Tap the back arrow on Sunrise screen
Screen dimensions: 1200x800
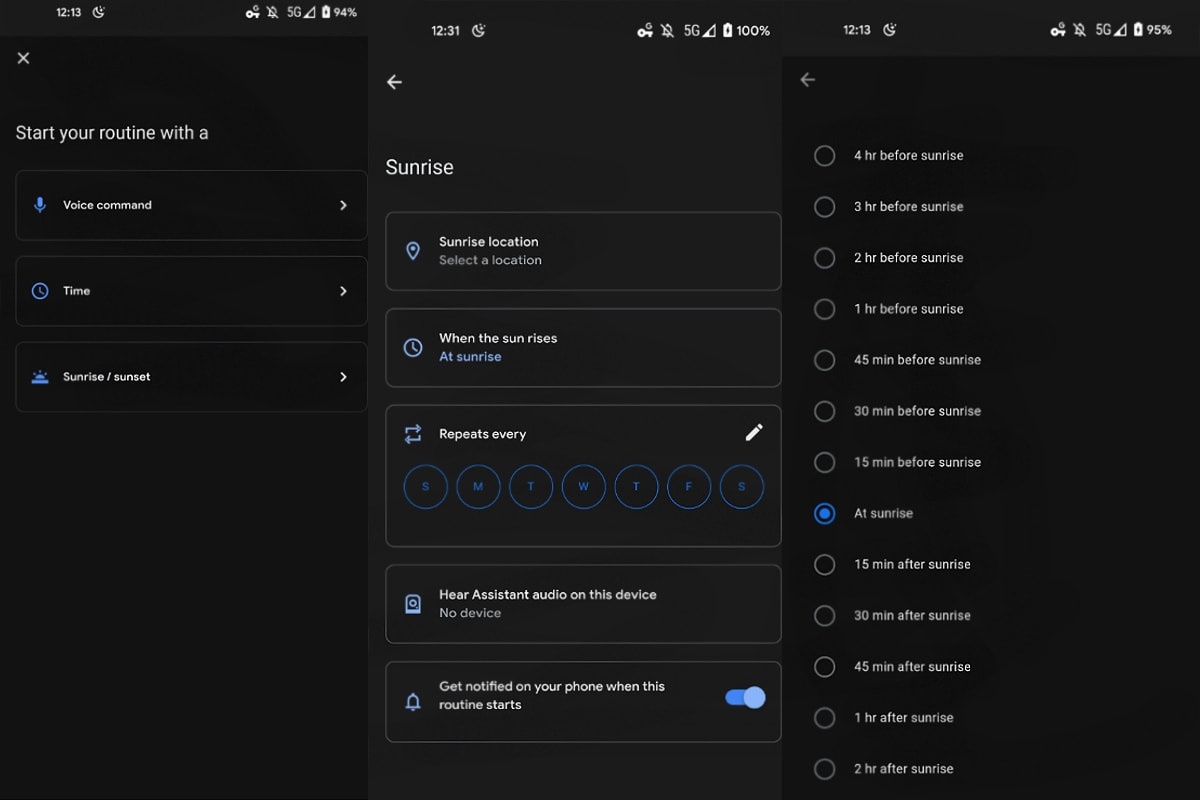(x=395, y=82)
